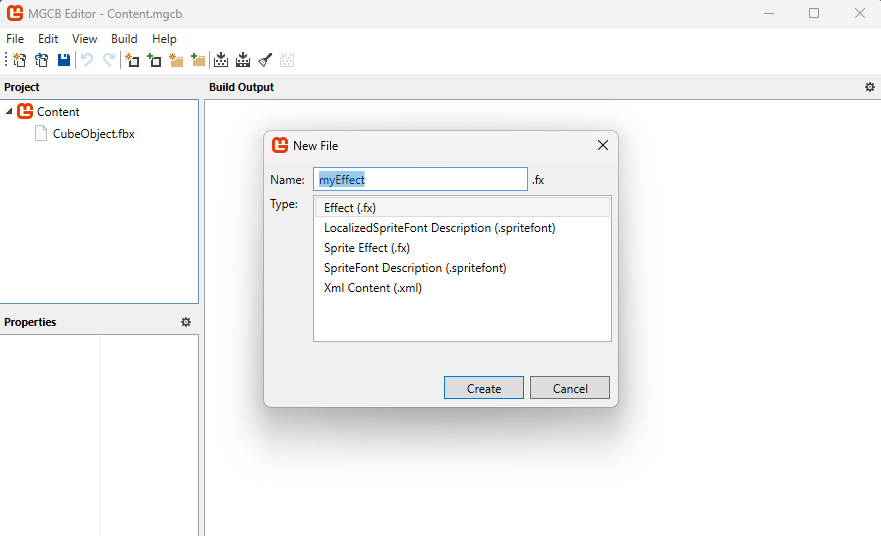Open the Build menu

coord(124,39)
